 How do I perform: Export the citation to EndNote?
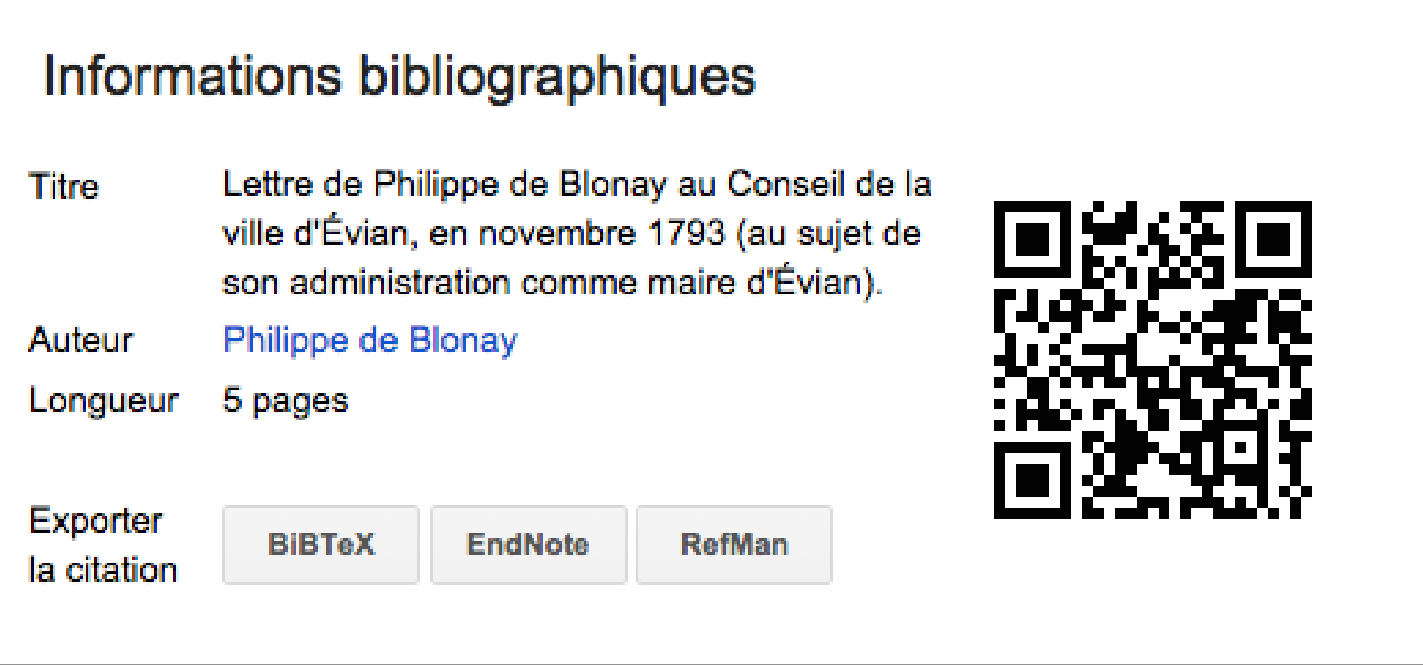pos(528,545)
